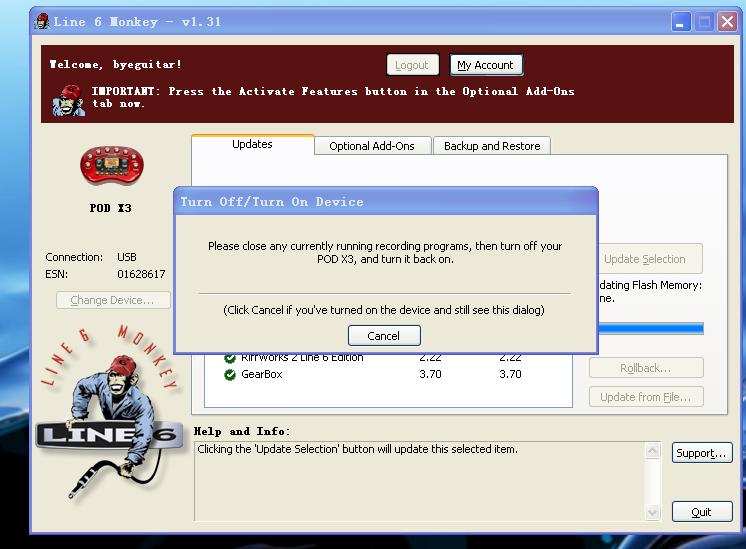Screen dimensions: 746x549
Task: Select the RiffWorks 2 Line 6 Edition row
Action: [388, 358]
